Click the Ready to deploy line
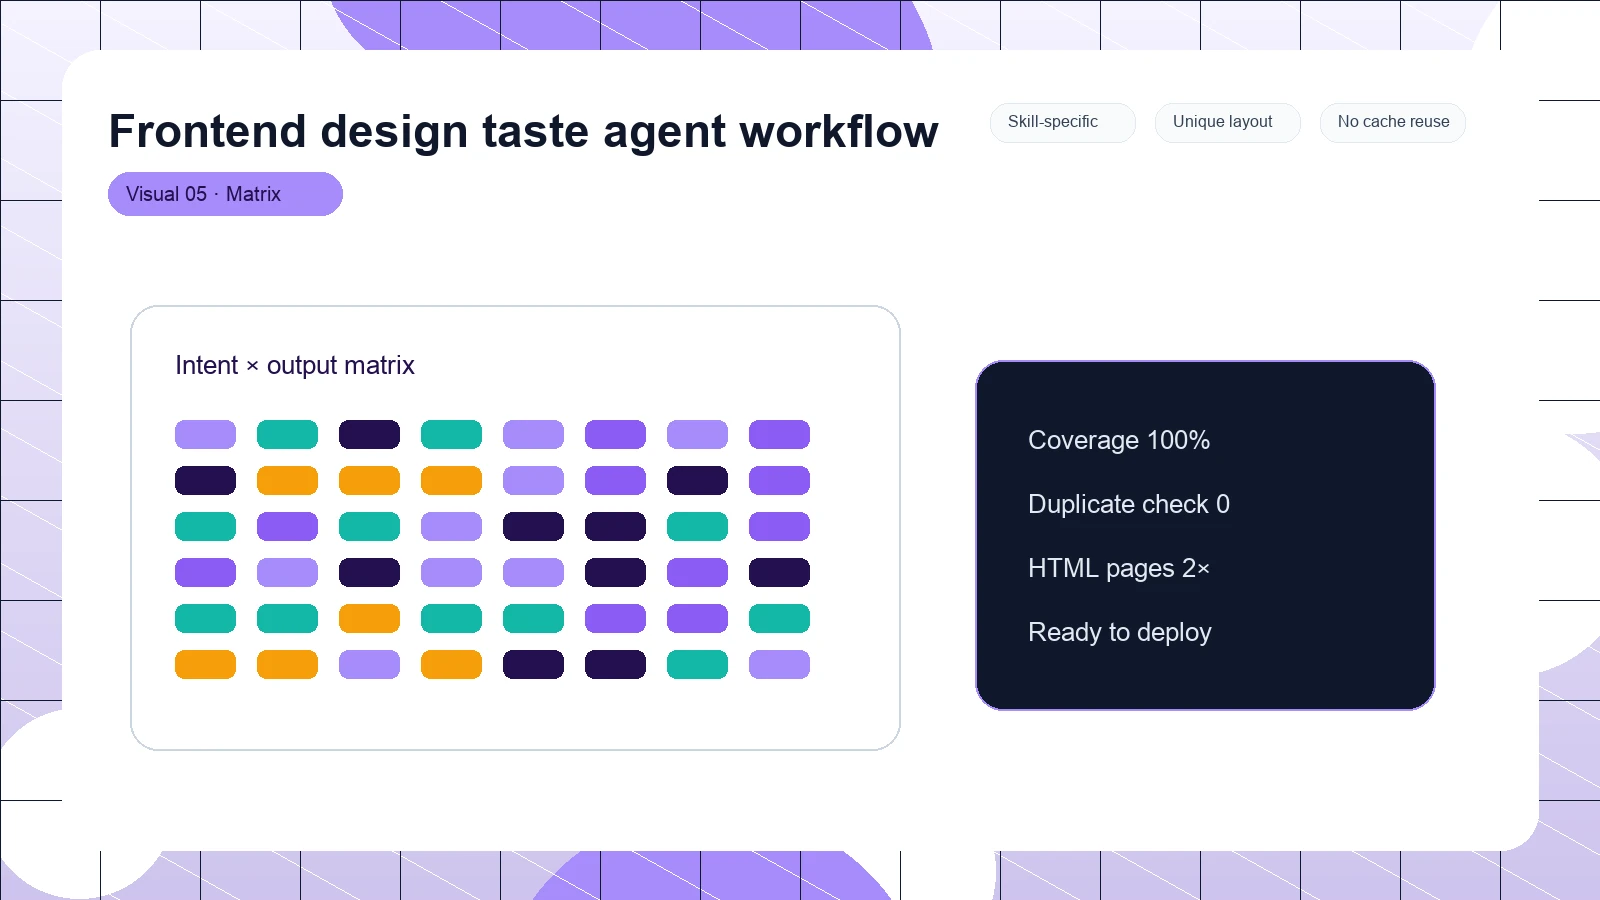1600x900 pixels. 1119,632
